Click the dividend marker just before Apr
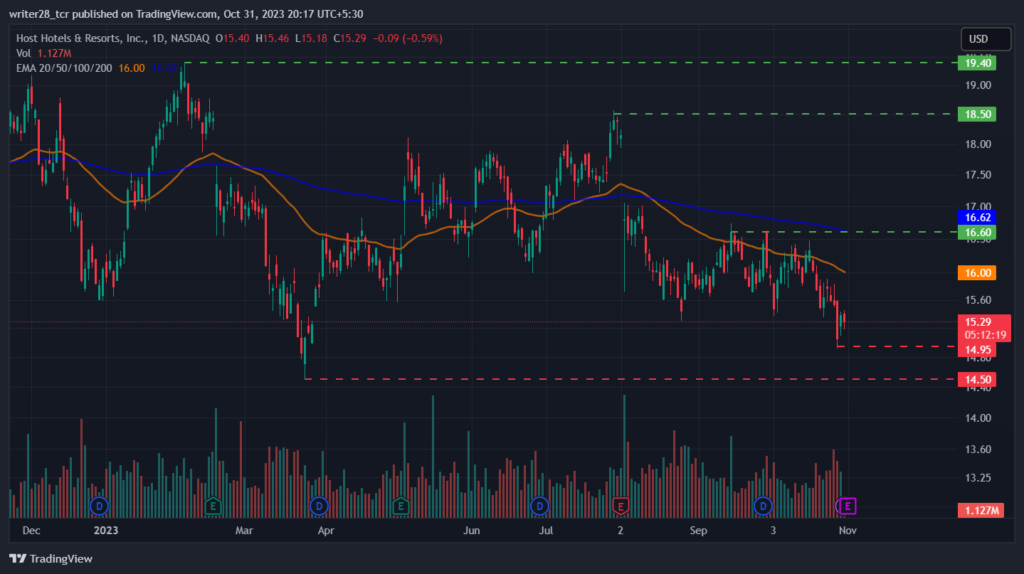Image resolution: width=1024 pixels, height=574 pixels. coord(319,505)
